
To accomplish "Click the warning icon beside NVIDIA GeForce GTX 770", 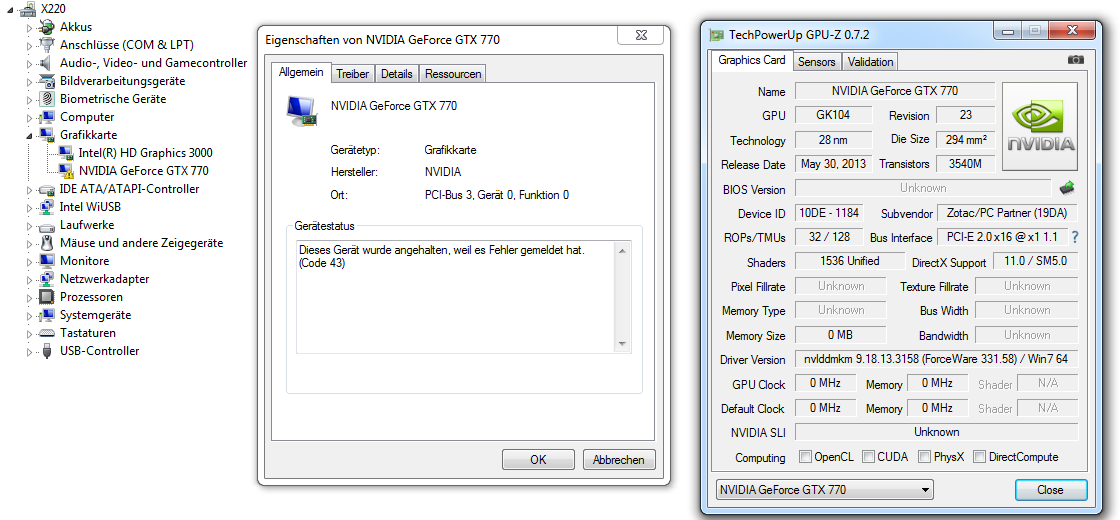I will pyautogui.click(x=66, y=171).
